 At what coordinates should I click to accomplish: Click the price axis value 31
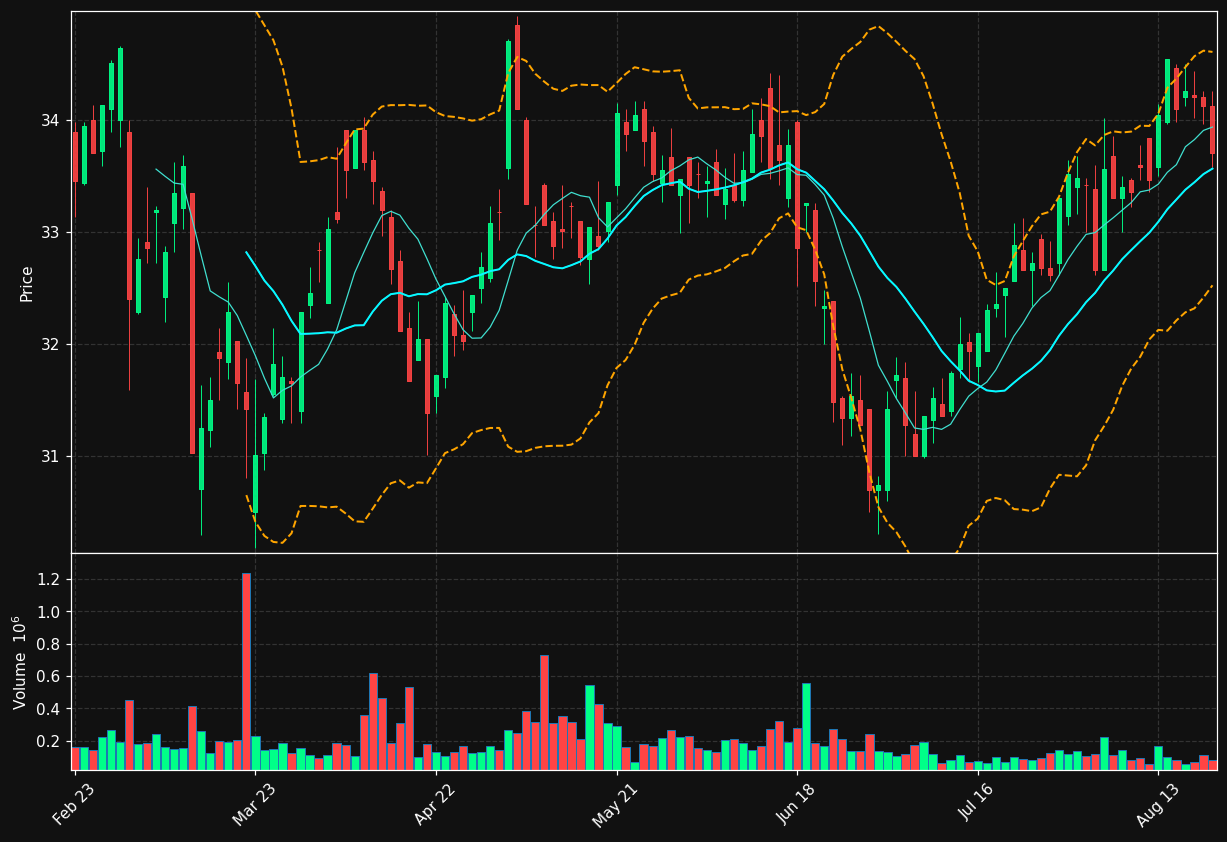coord(49,457)
